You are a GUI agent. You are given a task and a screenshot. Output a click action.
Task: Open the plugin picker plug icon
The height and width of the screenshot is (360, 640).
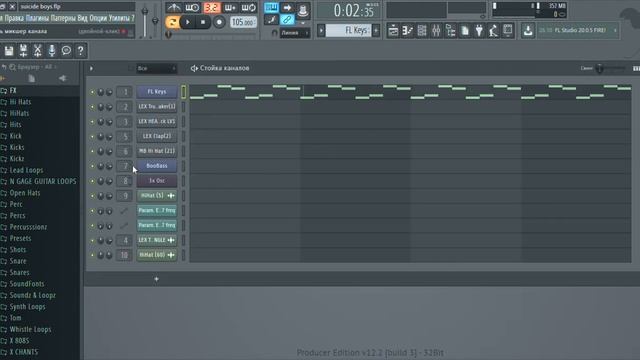479,30
